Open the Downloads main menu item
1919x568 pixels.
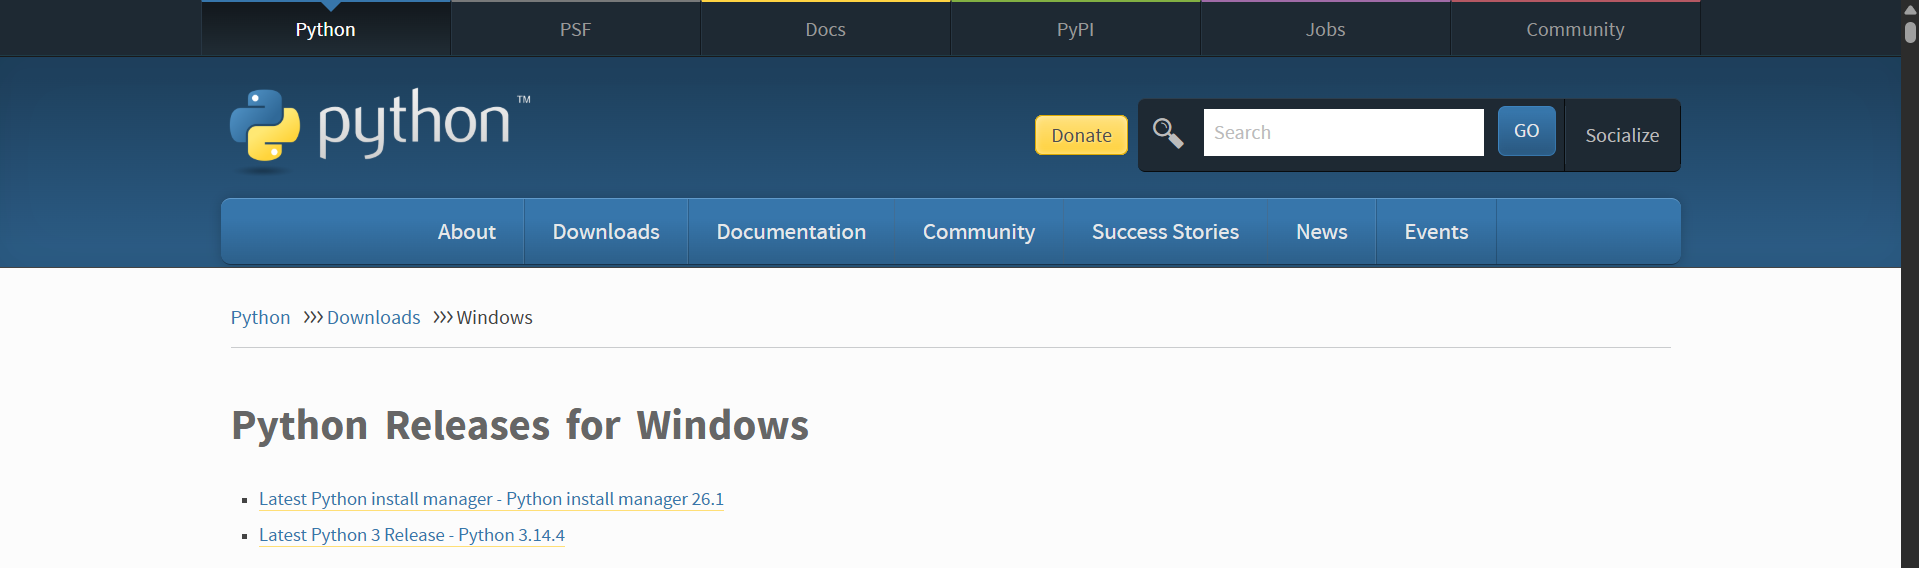606,231
